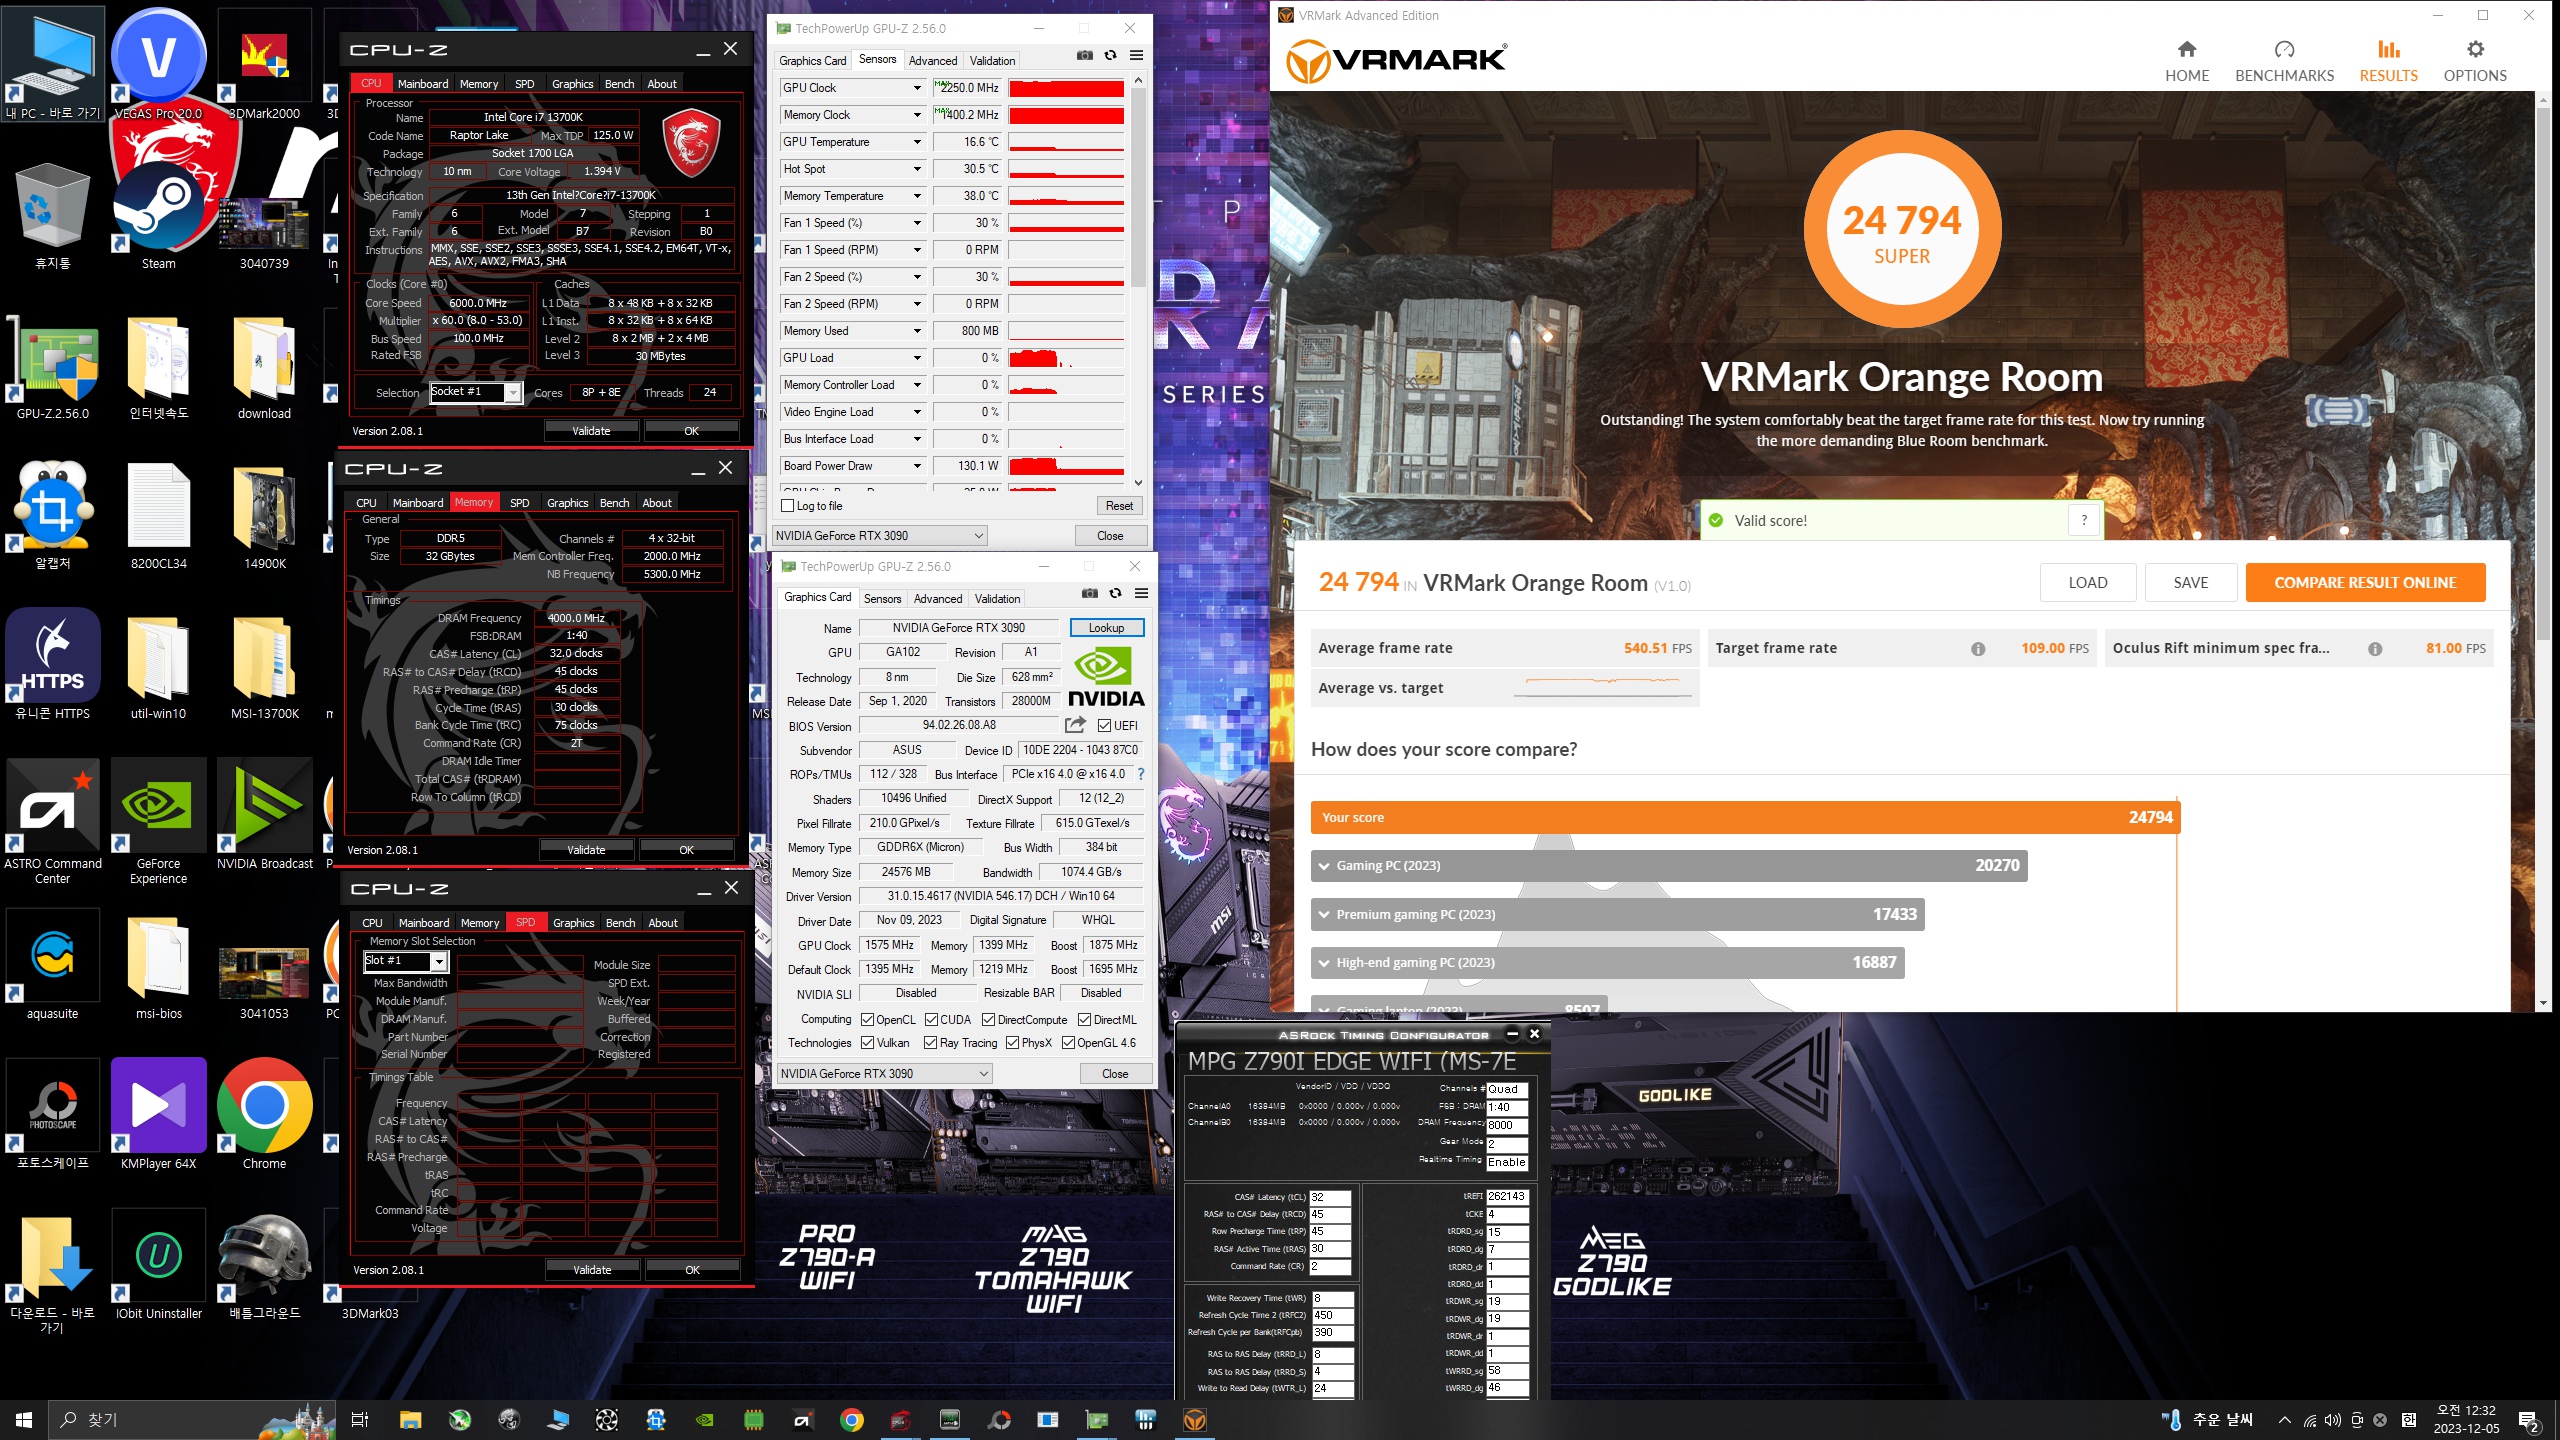Screen dimensions: 2560x1440
Task: Open Bench tab in CPU-Z Memory window
Action: [614, 503]
